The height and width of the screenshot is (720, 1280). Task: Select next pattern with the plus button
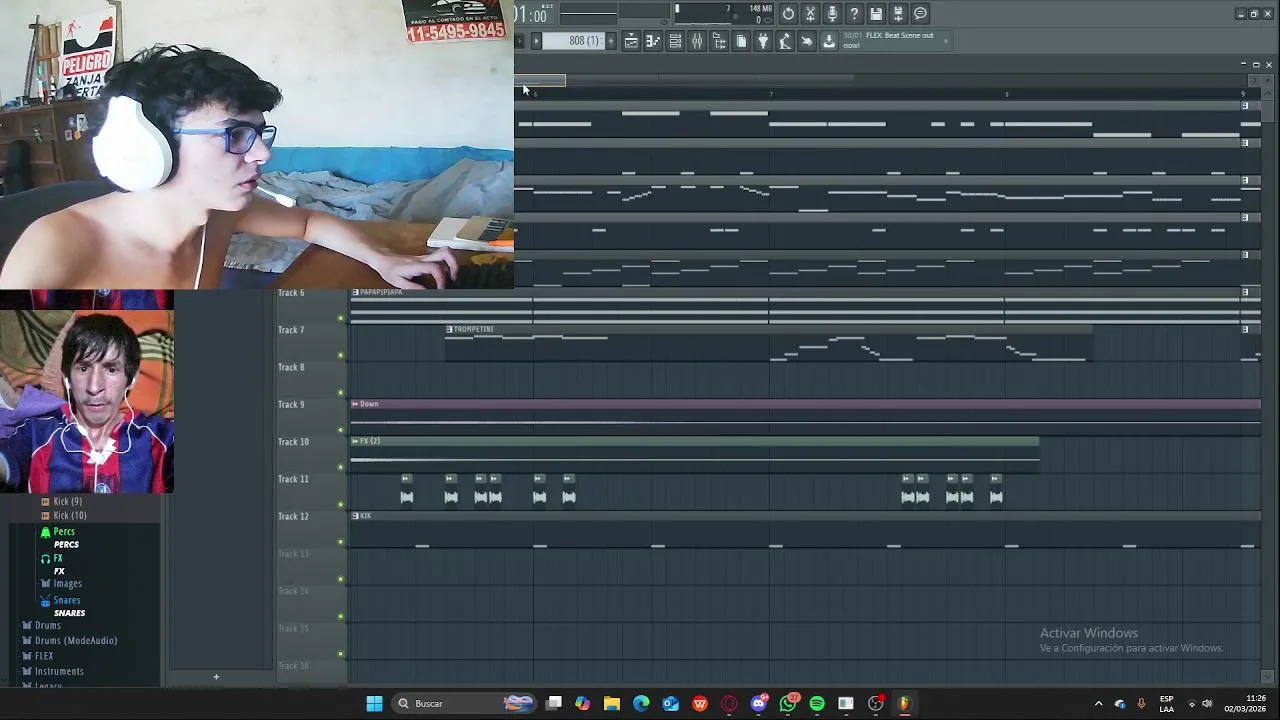point(609,41)
